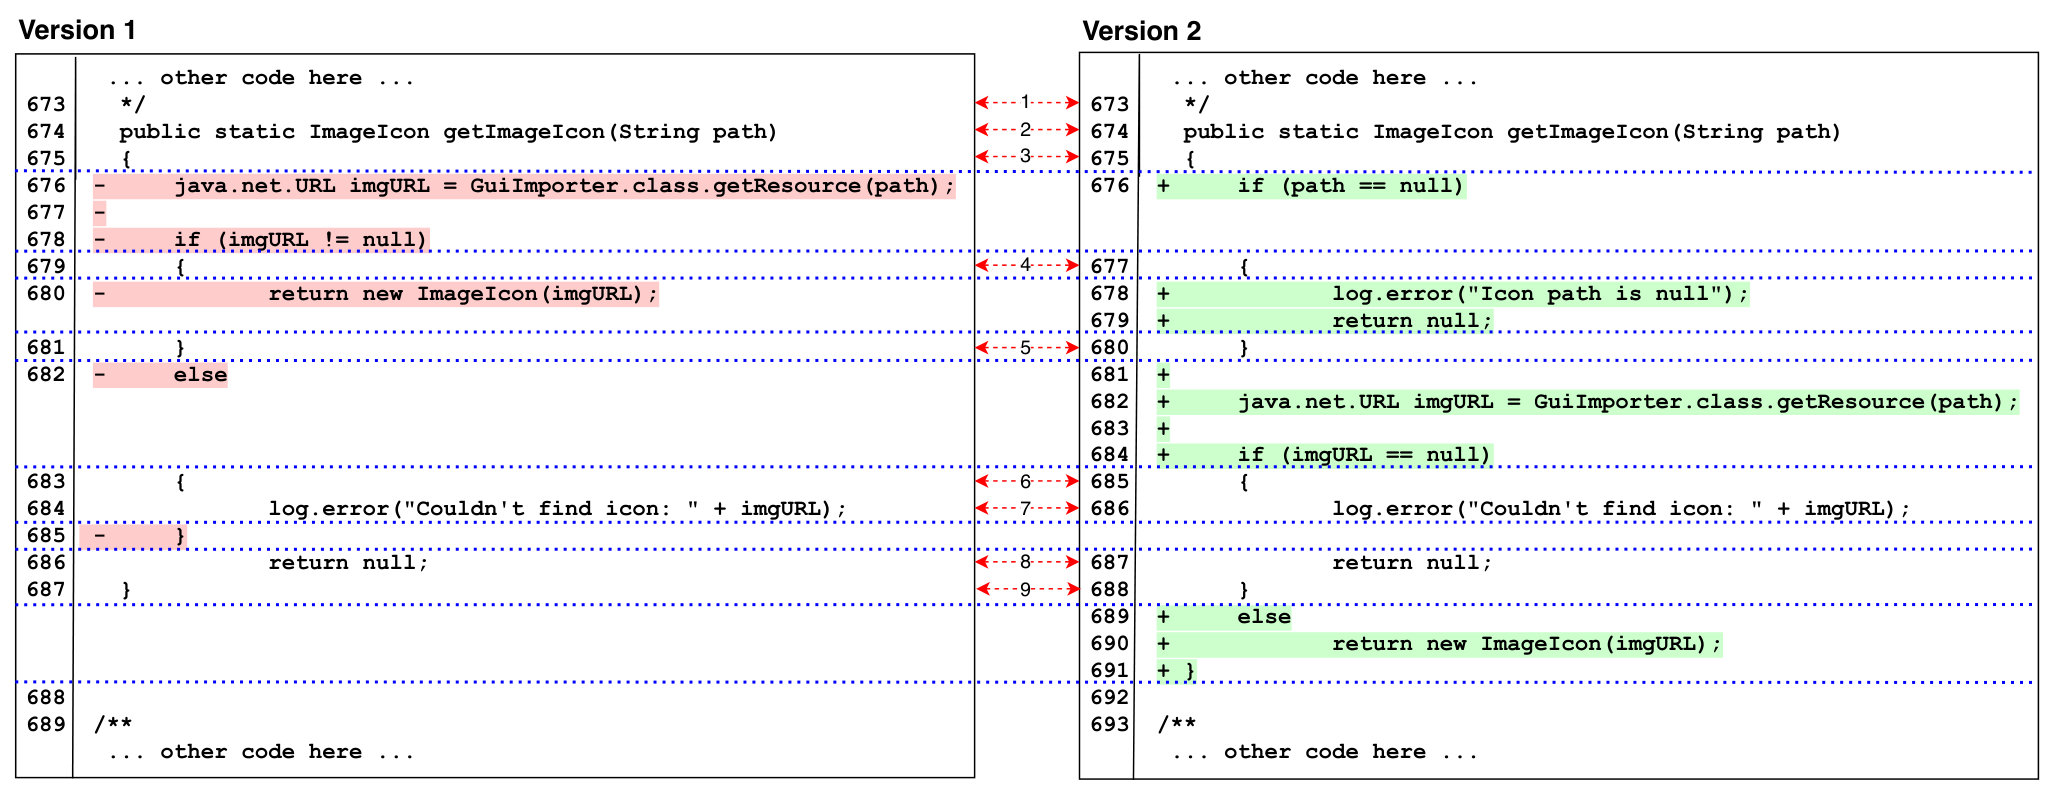2054x796 pixels.
Task: Click the mapping arrow labeled 3
Action: [1027, 156]
